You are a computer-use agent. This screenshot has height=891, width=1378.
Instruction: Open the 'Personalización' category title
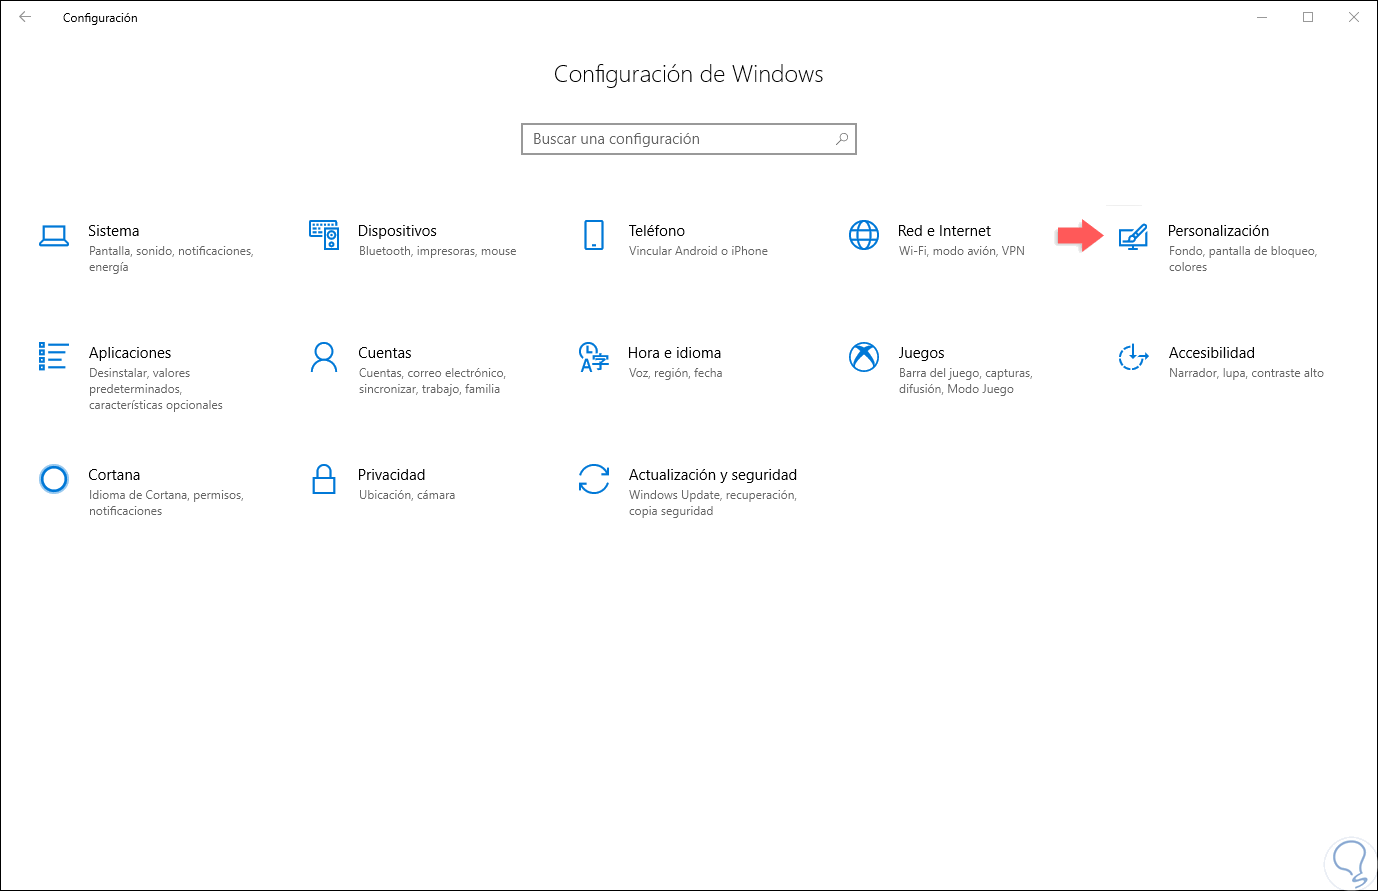click(1218, 231)
